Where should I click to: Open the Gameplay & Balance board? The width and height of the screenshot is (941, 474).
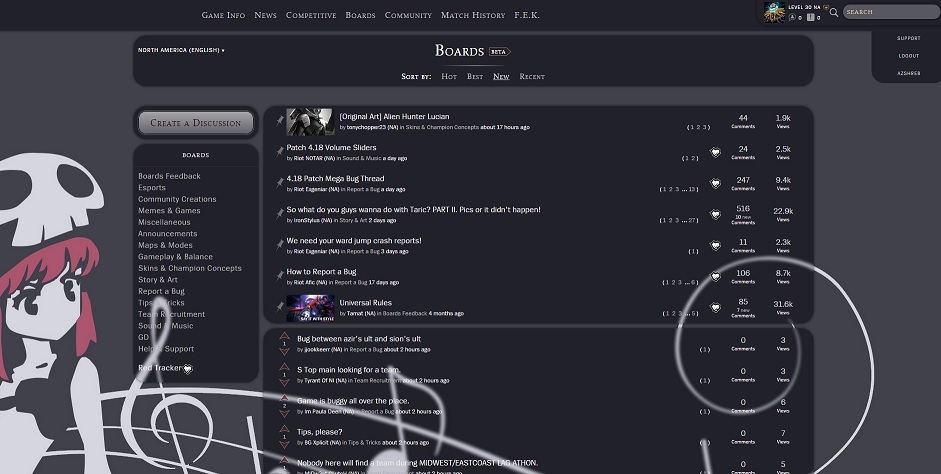pyautogui.click(x=175, y=257)
